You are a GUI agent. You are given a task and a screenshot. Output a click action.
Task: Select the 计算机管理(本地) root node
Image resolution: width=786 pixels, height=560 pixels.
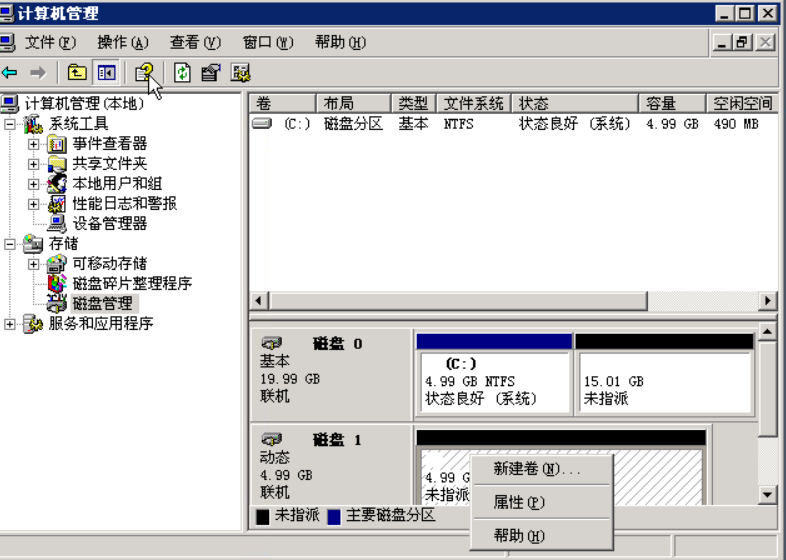(84, 104)
